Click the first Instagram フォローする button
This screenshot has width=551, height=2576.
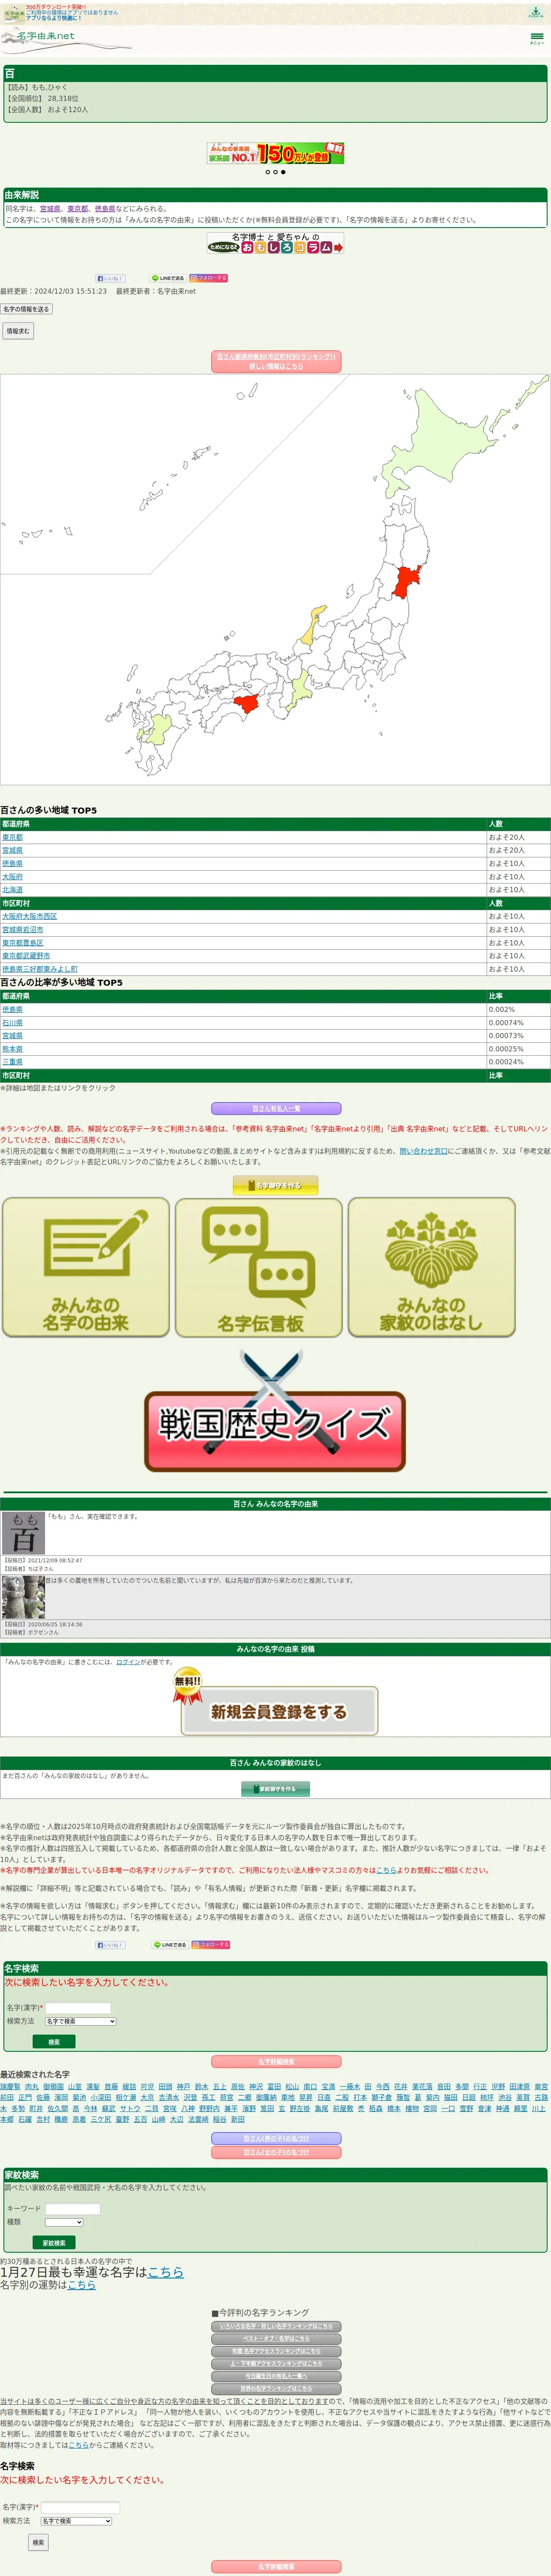pos(209,278)
